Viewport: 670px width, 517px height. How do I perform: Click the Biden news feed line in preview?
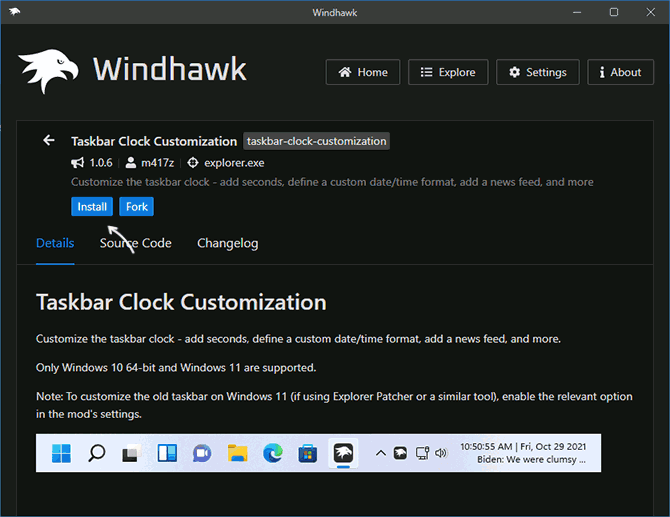tap(531, 460)
